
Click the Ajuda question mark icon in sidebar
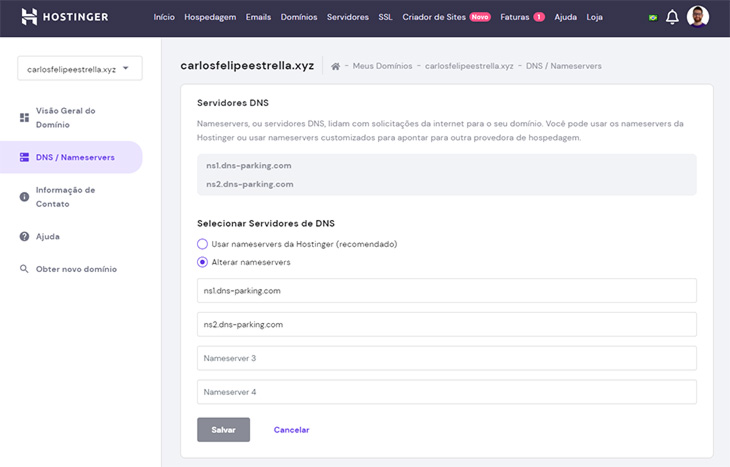point(24,237)
